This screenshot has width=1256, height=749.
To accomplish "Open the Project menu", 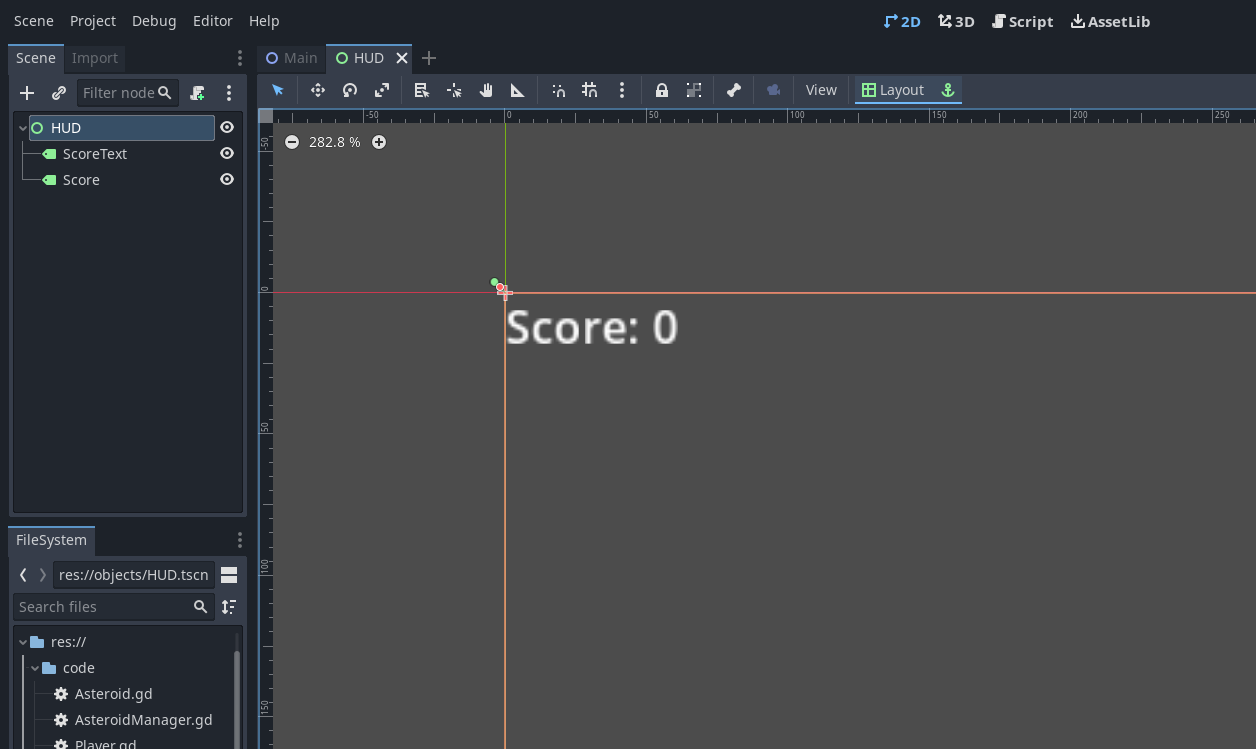I will (x=93, y=21).
